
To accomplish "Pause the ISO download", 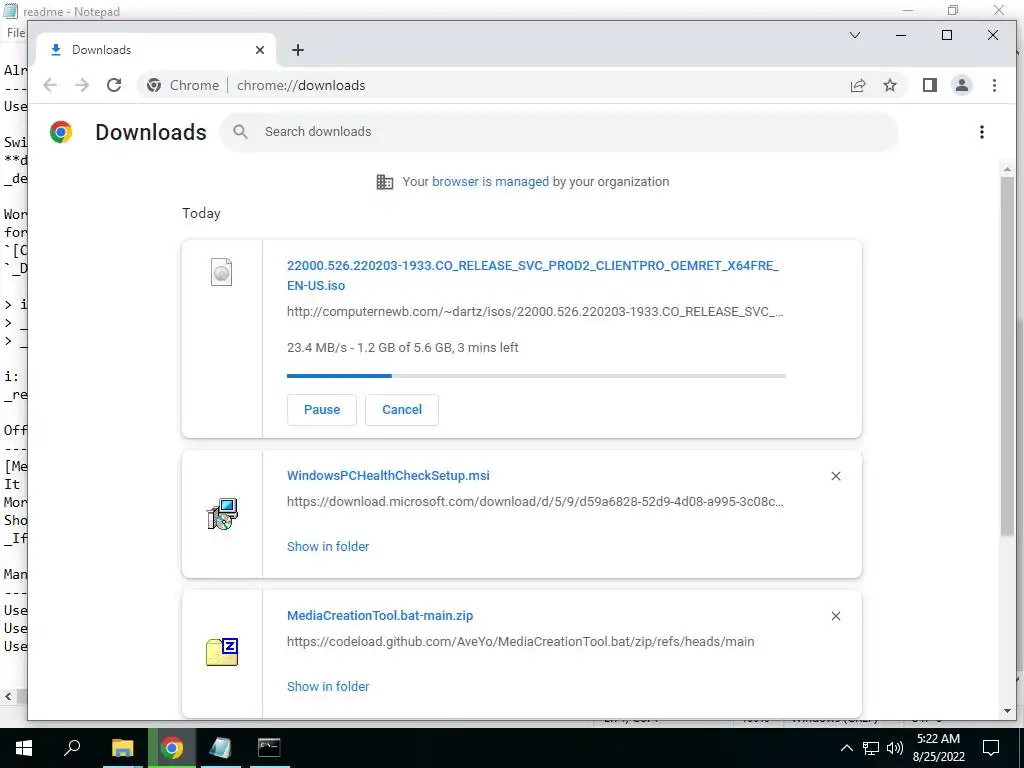I will [x=322, y=409].
